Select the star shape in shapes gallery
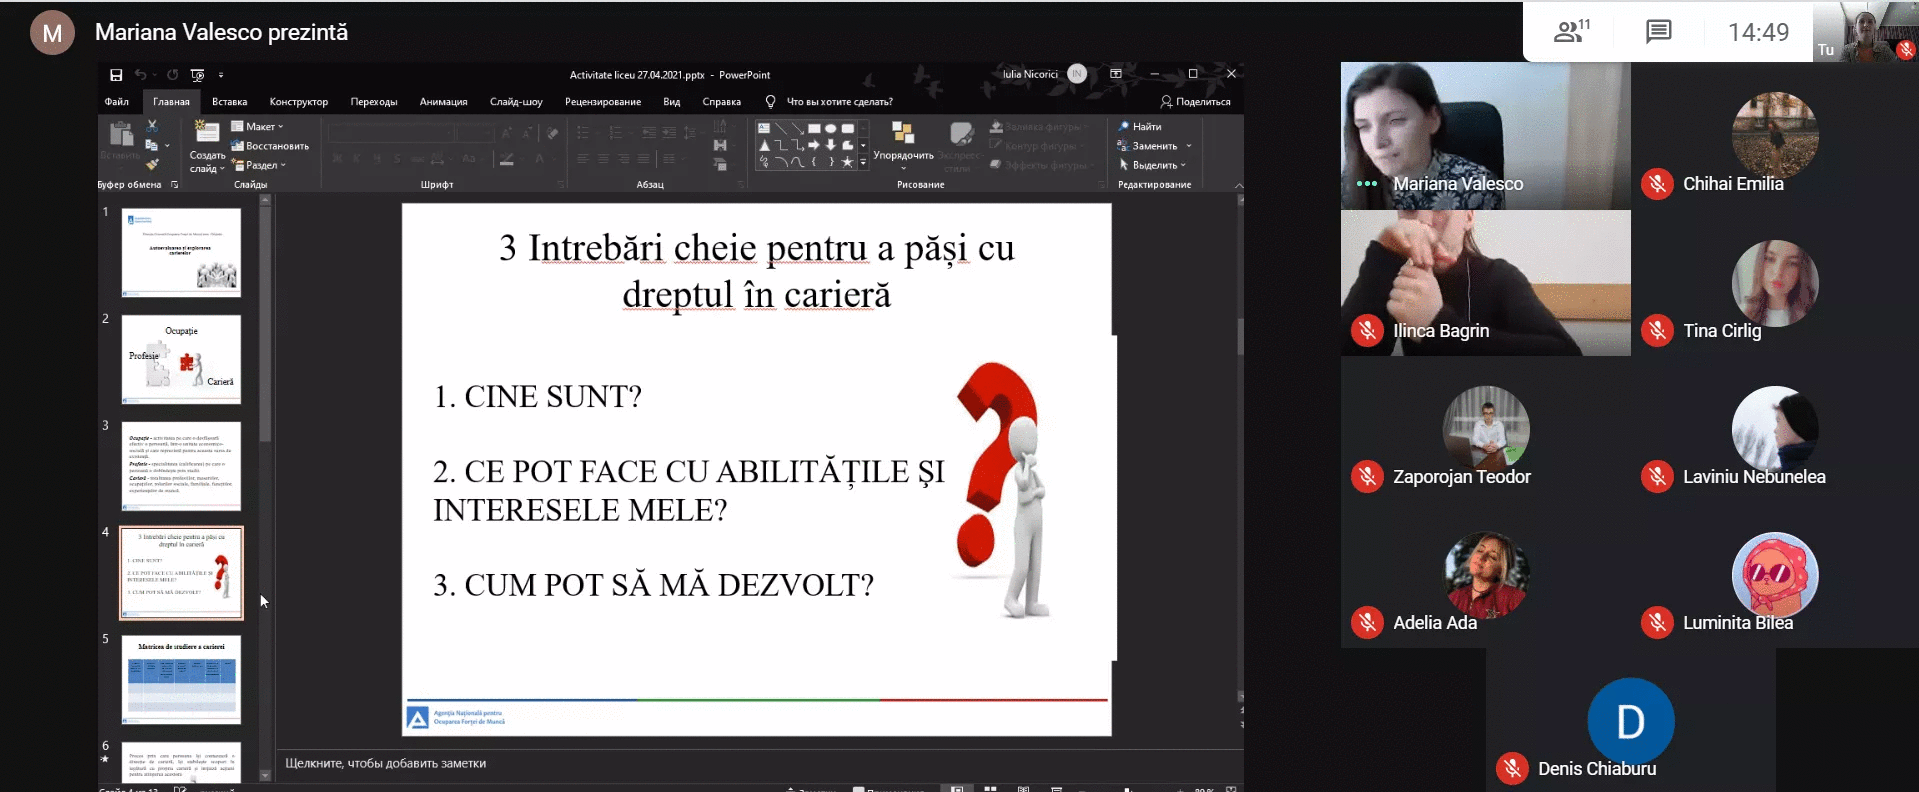The width and height of the screenshot is (1919, 792). [x=847, y=162]
